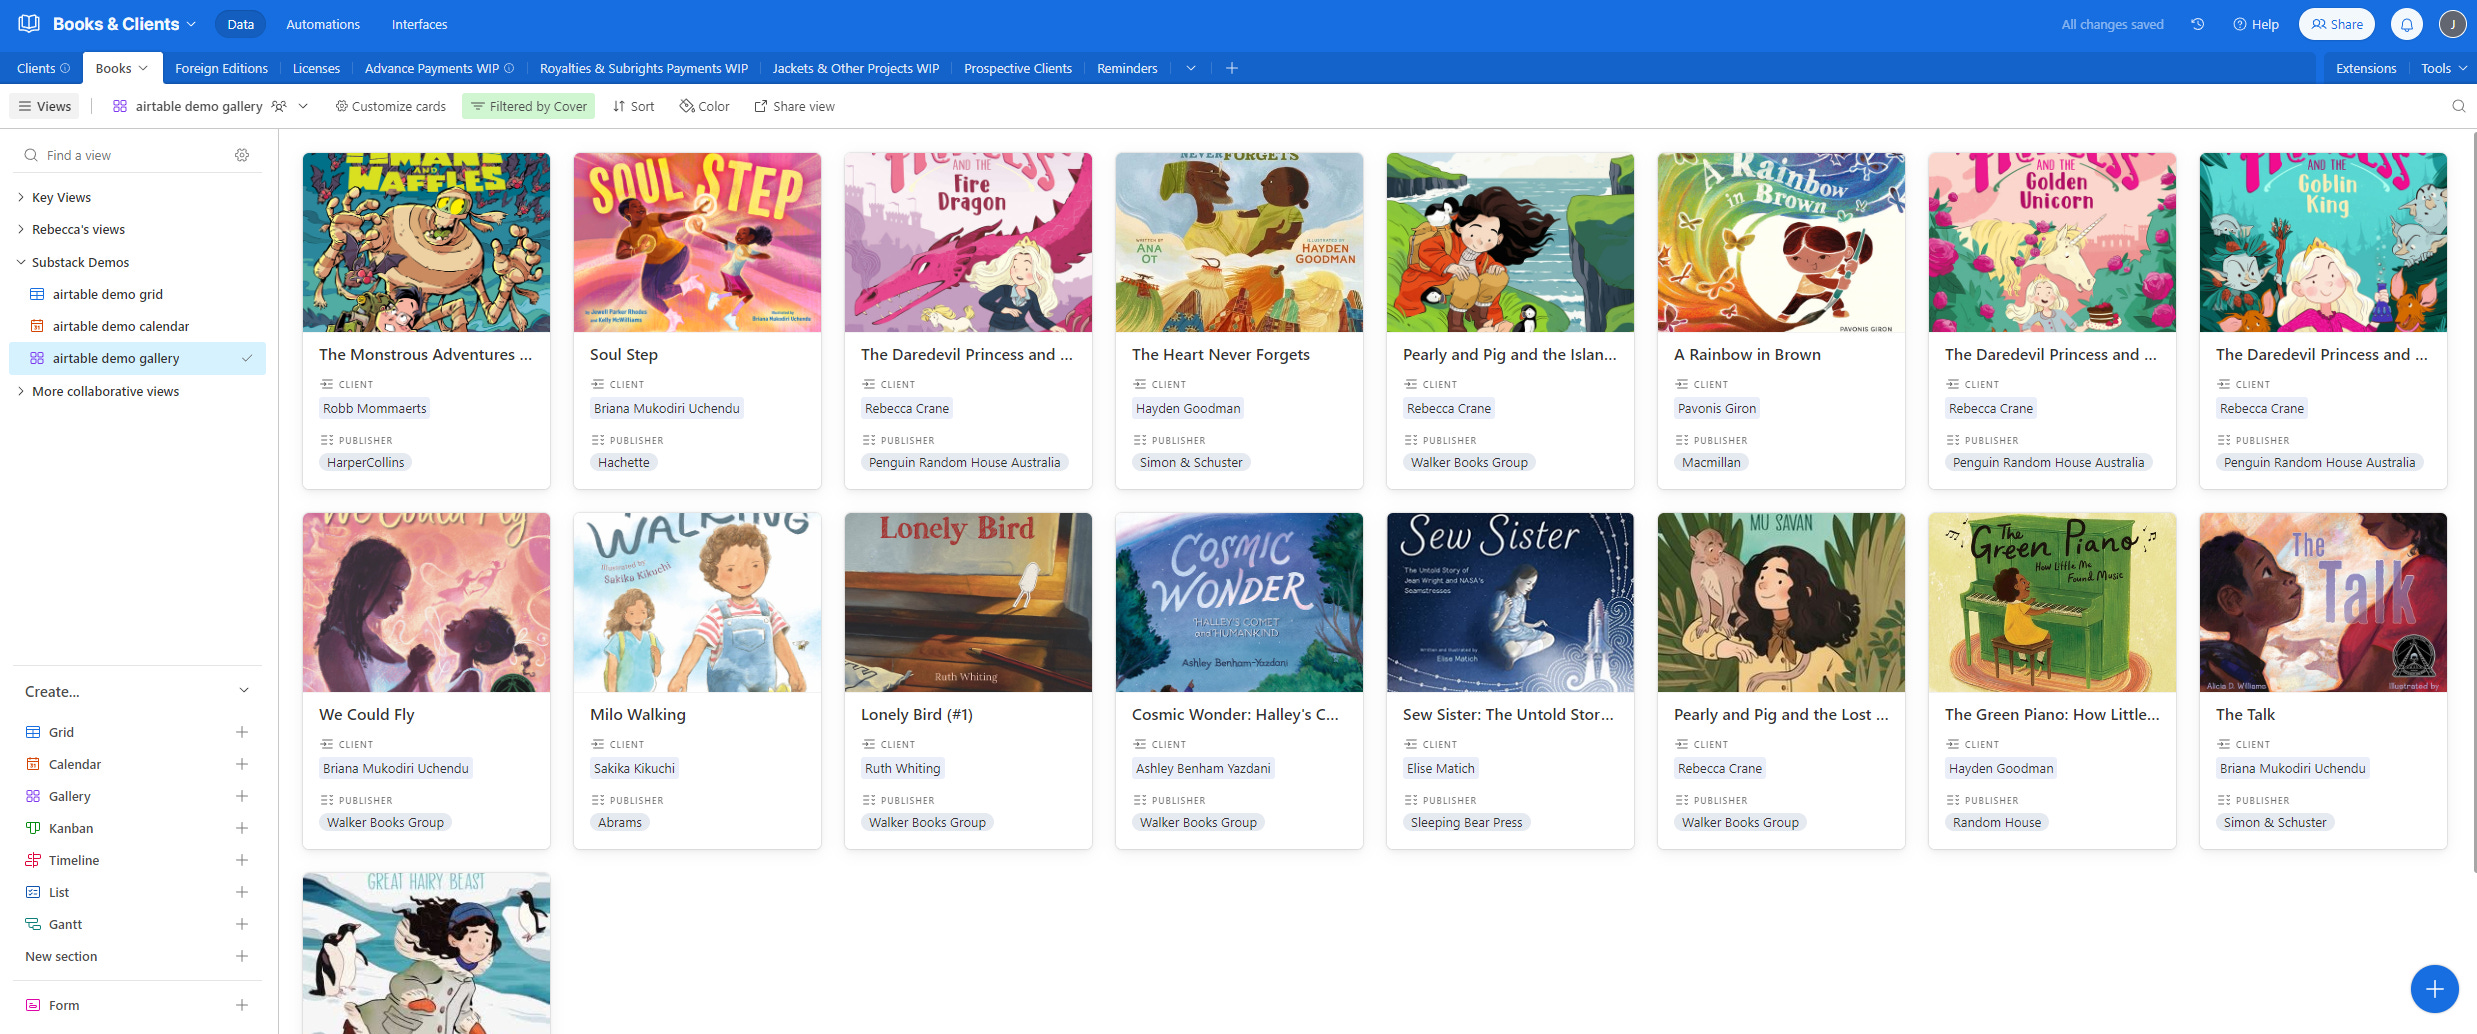Open the notifications bell icon
Screen dimensions: 2477x1034
coord(2407,24)
